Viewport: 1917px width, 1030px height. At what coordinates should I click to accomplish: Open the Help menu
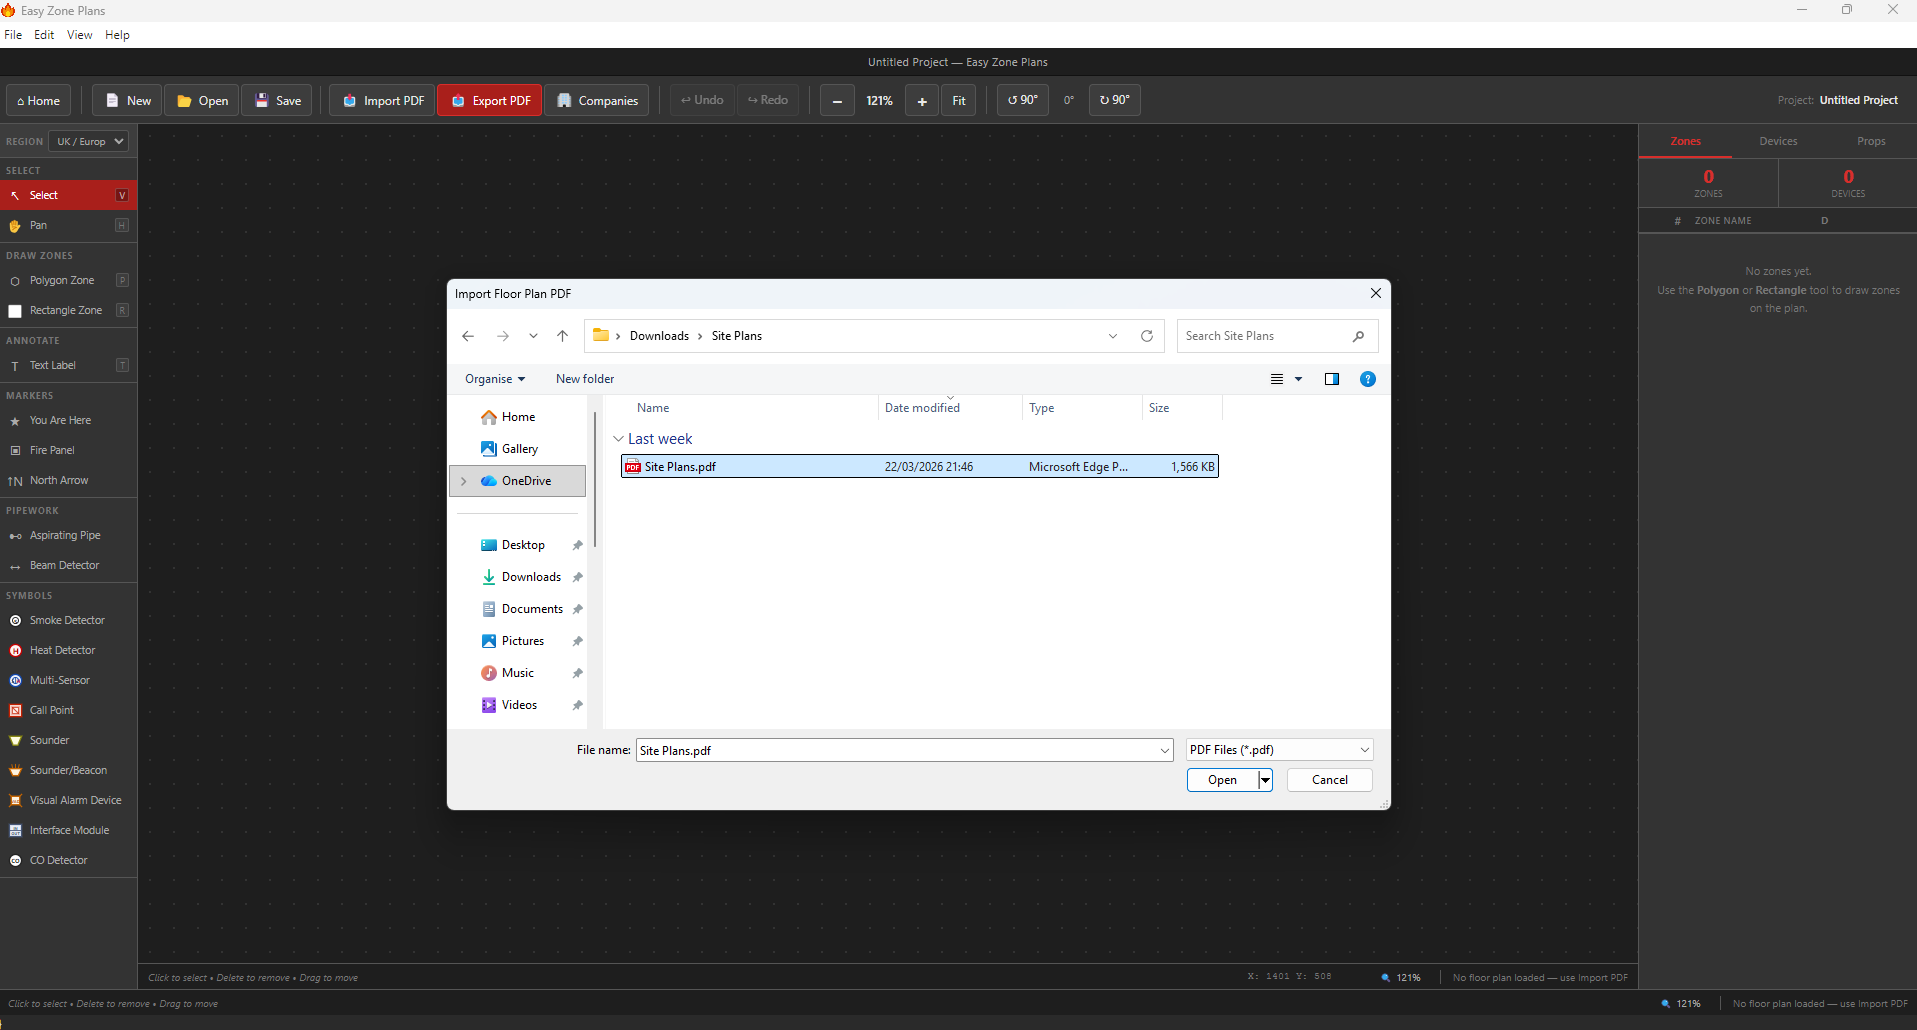coord(117,35)
